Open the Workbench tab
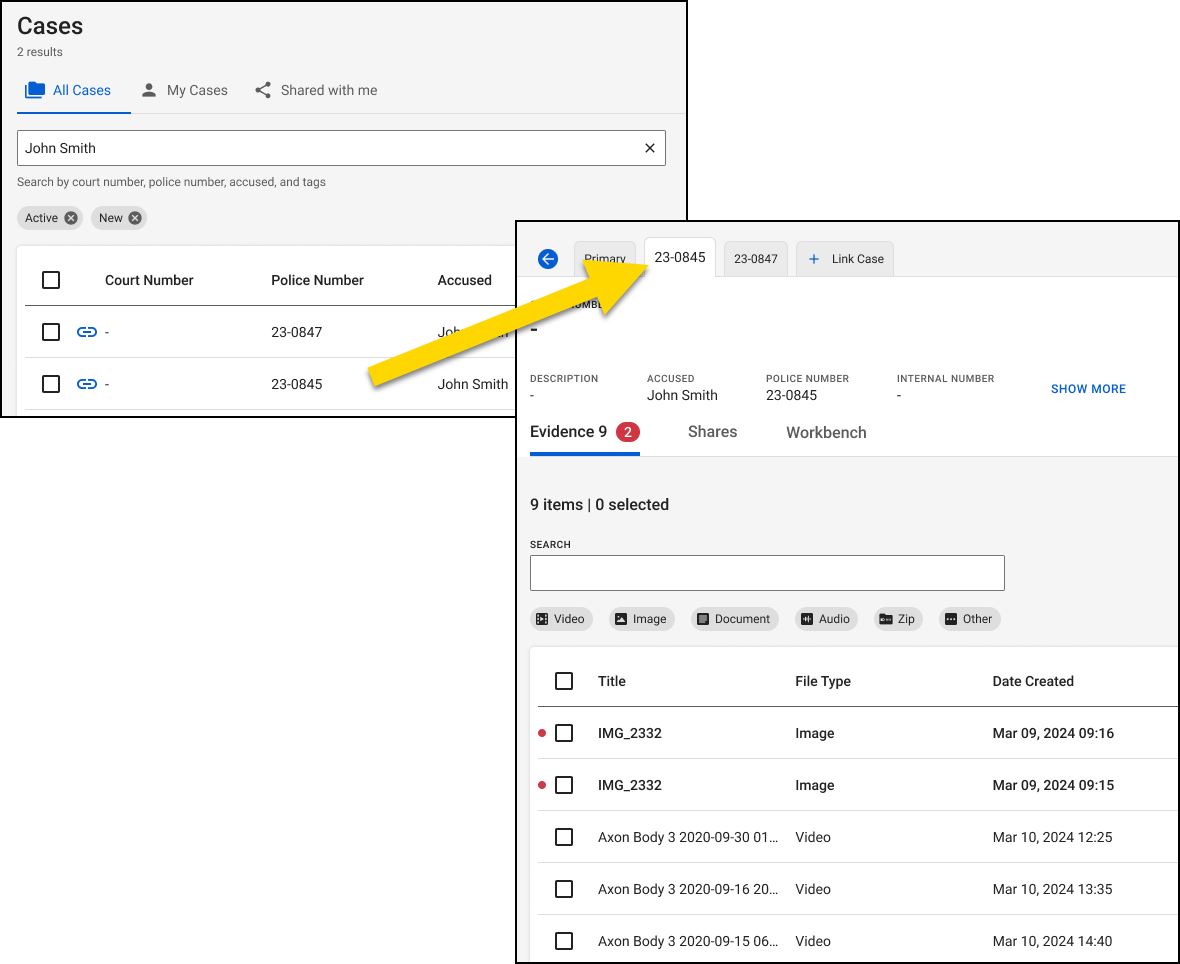The height and width of the screenshot is (964, 1180). coord(826,433)
